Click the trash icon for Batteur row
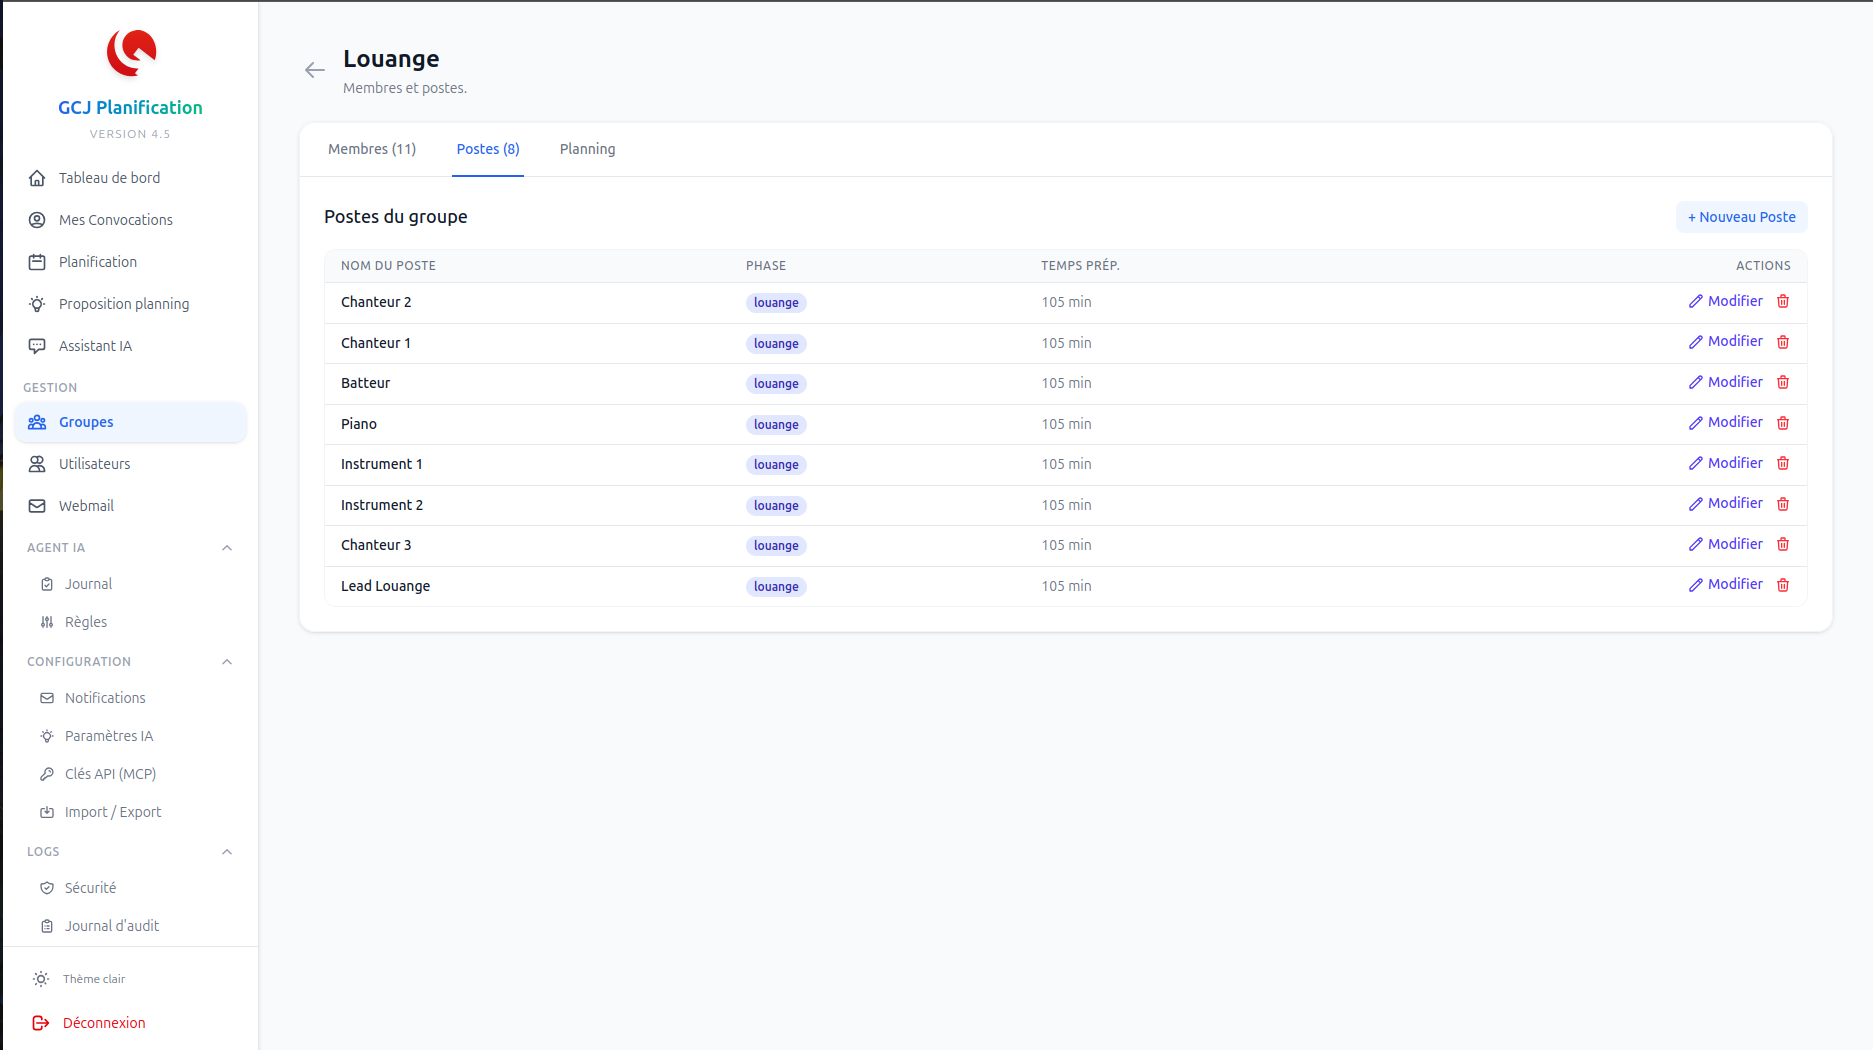The width and height of the screenshot is (1873, 1050). 1783,382
